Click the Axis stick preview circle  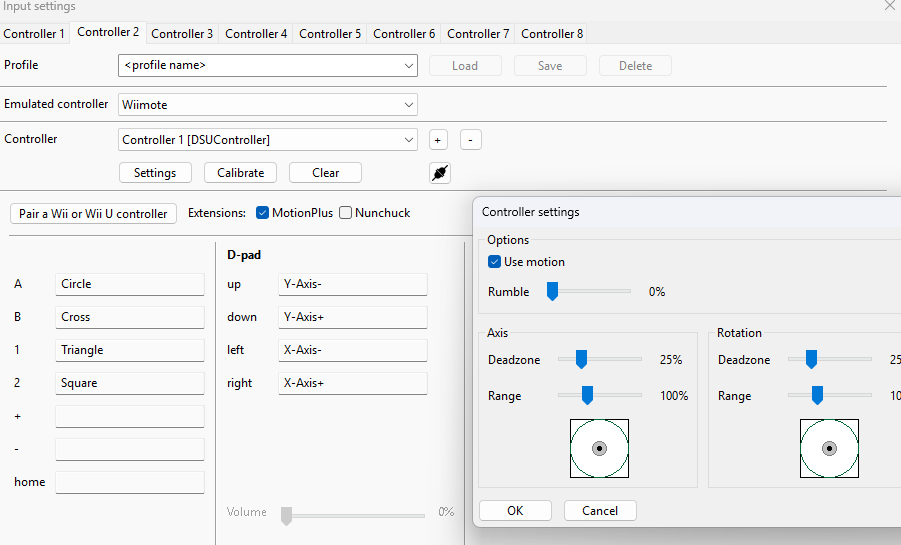[x=599, y=448]
